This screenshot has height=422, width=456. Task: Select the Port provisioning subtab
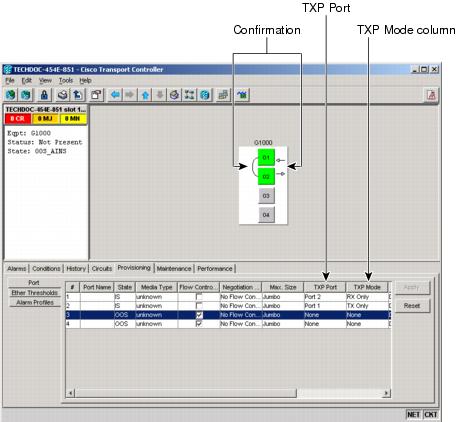coord(34,283)
